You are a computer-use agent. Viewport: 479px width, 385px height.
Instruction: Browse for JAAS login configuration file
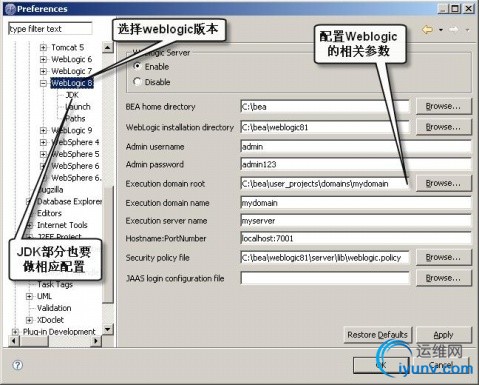444,278
